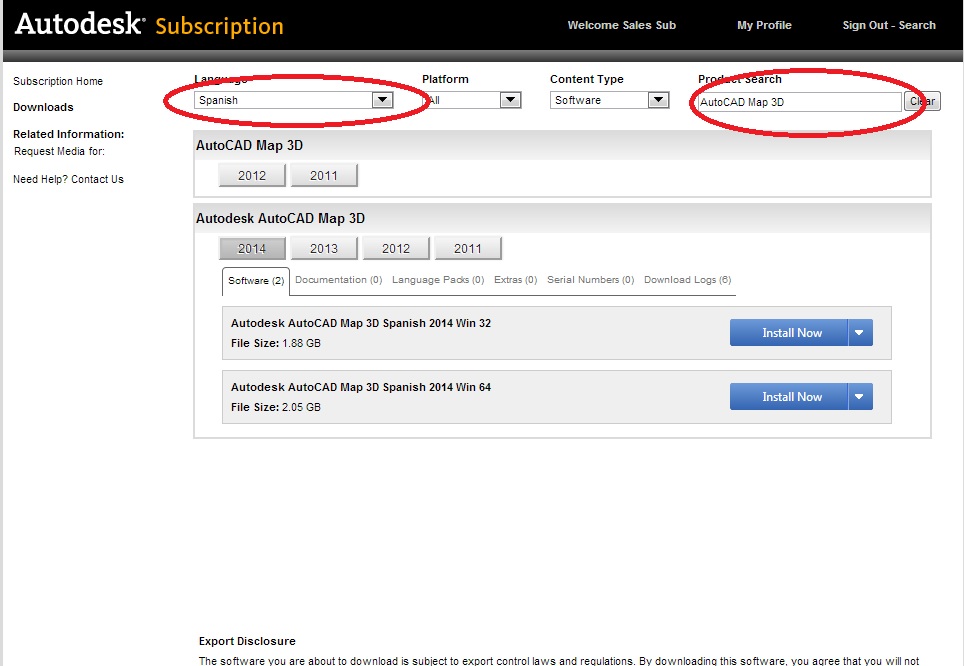Install Now the Win 32 Spanish version
This screenshot has height=666, width=964.
coord(789,333)
